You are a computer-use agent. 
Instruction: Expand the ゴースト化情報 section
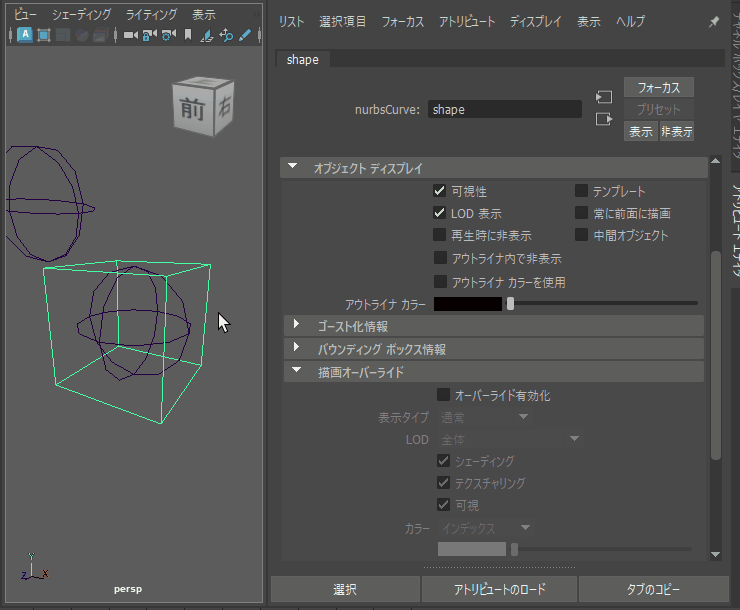pyautogui.click(x=297, y=325)
